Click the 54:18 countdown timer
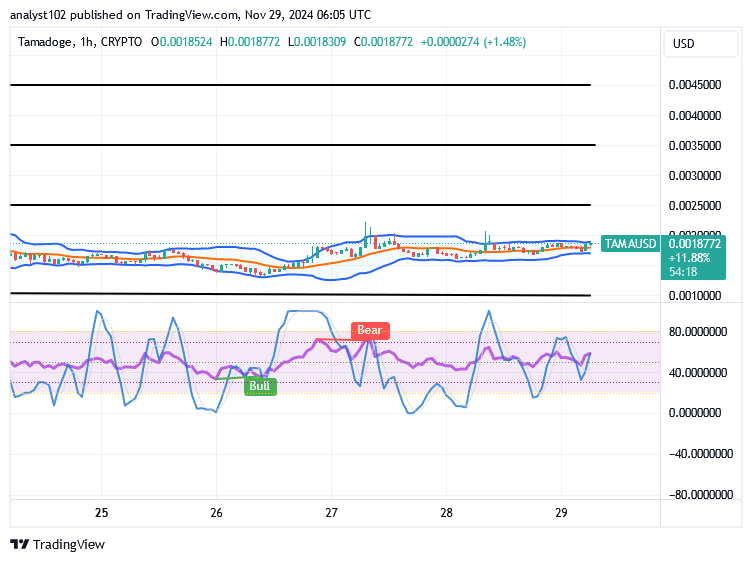Viewport: 752px width, 562px height. pyautogui.click(x=683, y=272)
